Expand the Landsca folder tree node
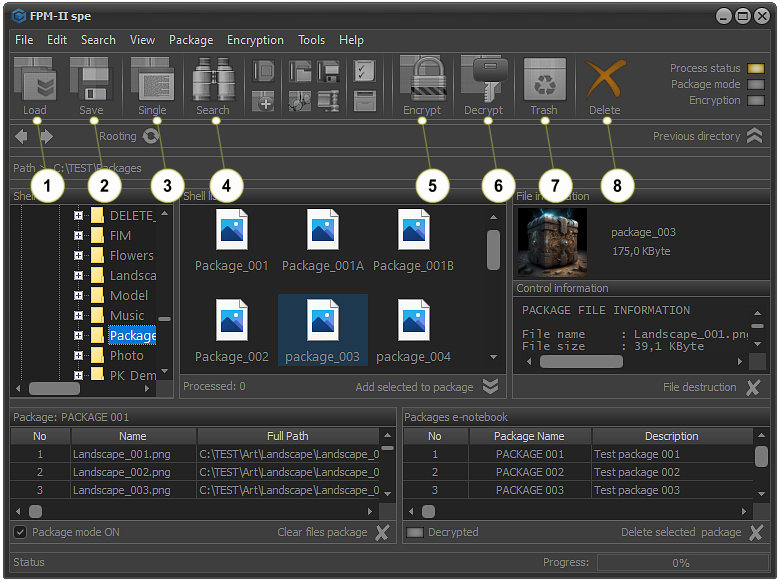 [x=78, y=275]
